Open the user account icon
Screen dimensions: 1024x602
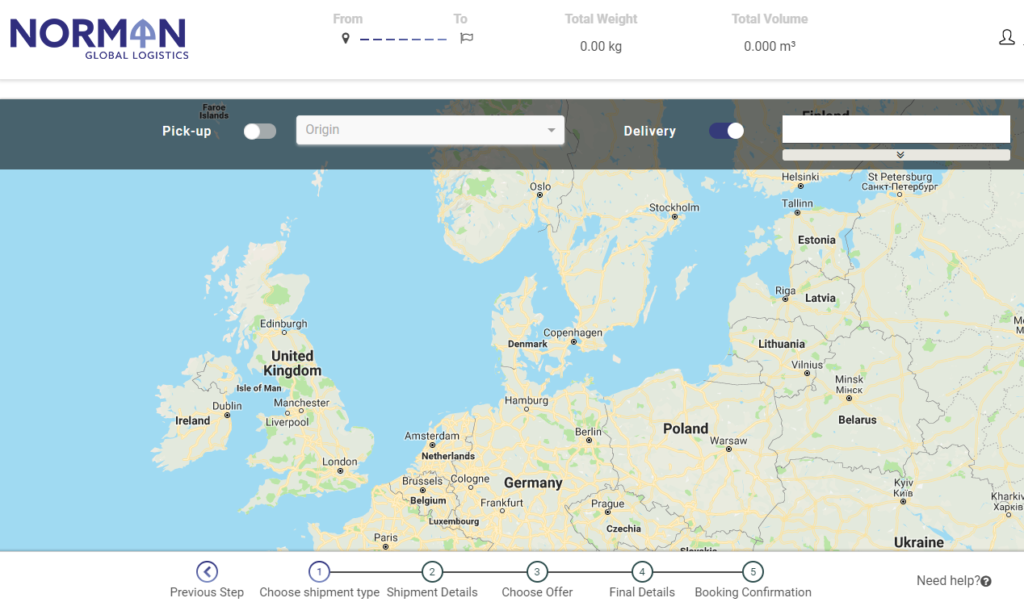1006,37
